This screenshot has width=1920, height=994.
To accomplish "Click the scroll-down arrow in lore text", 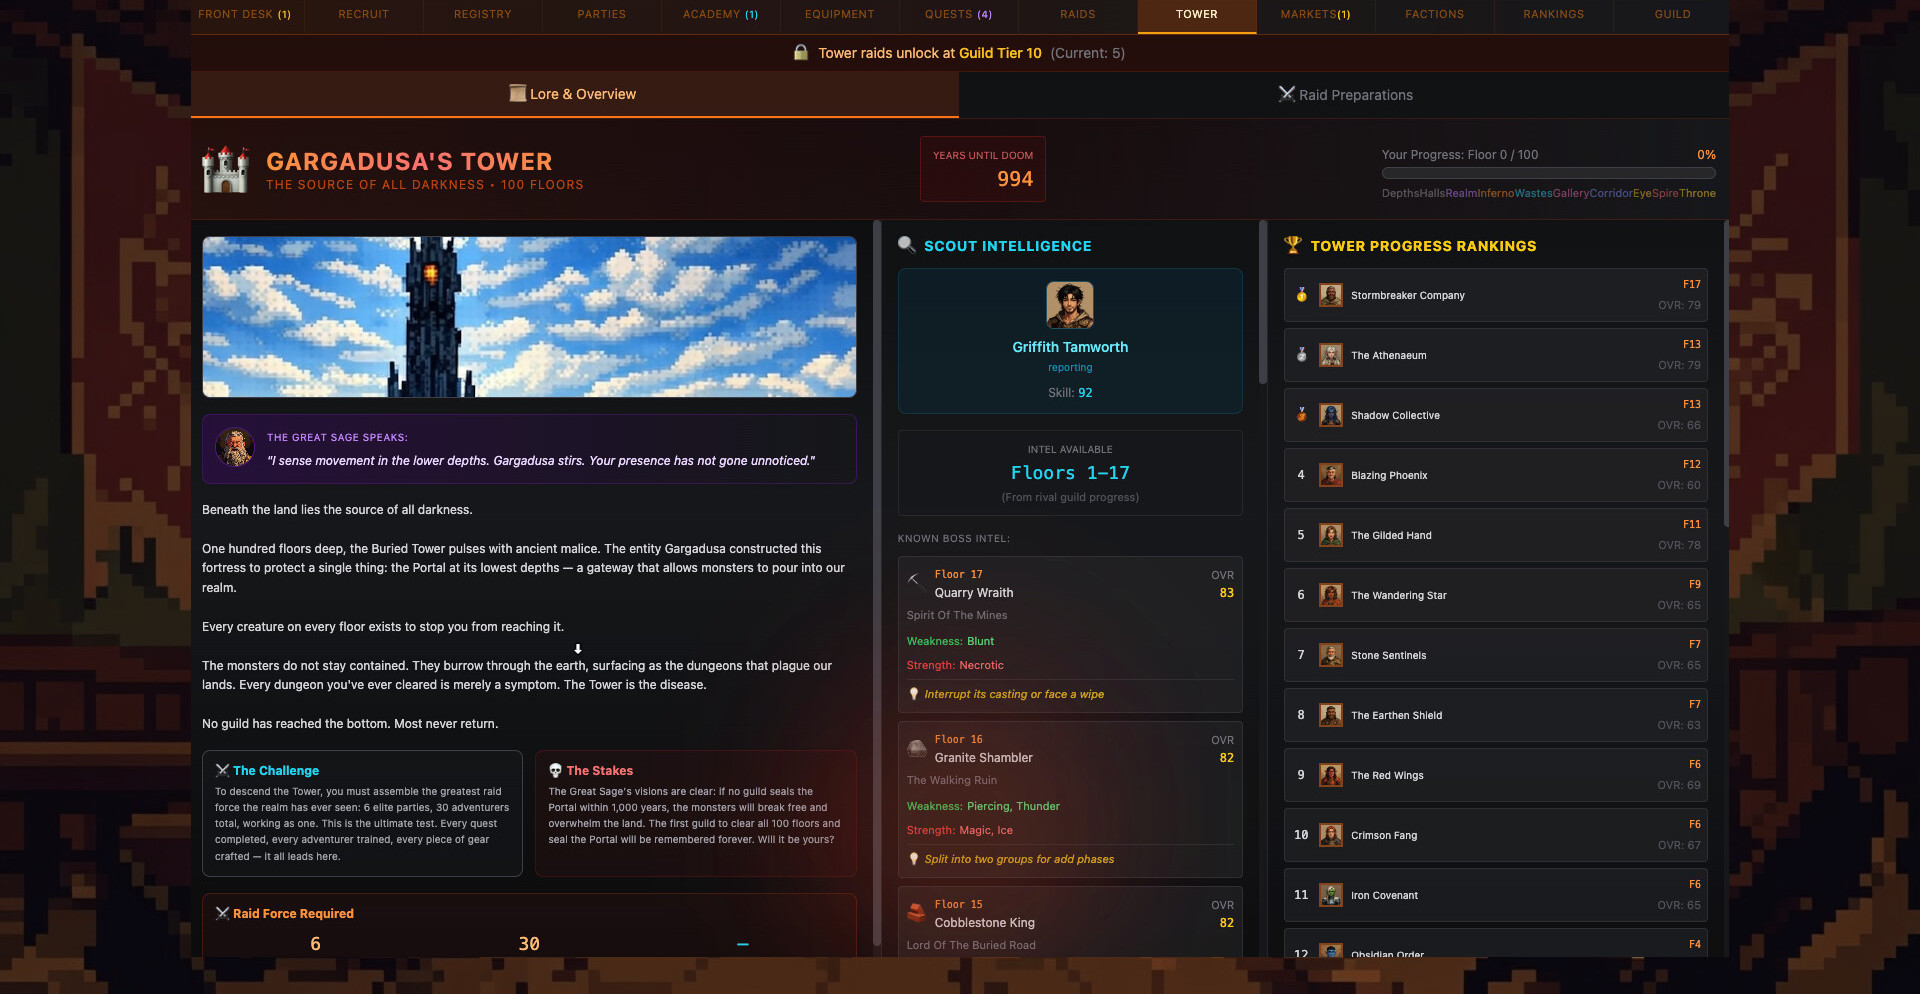I will (x=578, y=649).
